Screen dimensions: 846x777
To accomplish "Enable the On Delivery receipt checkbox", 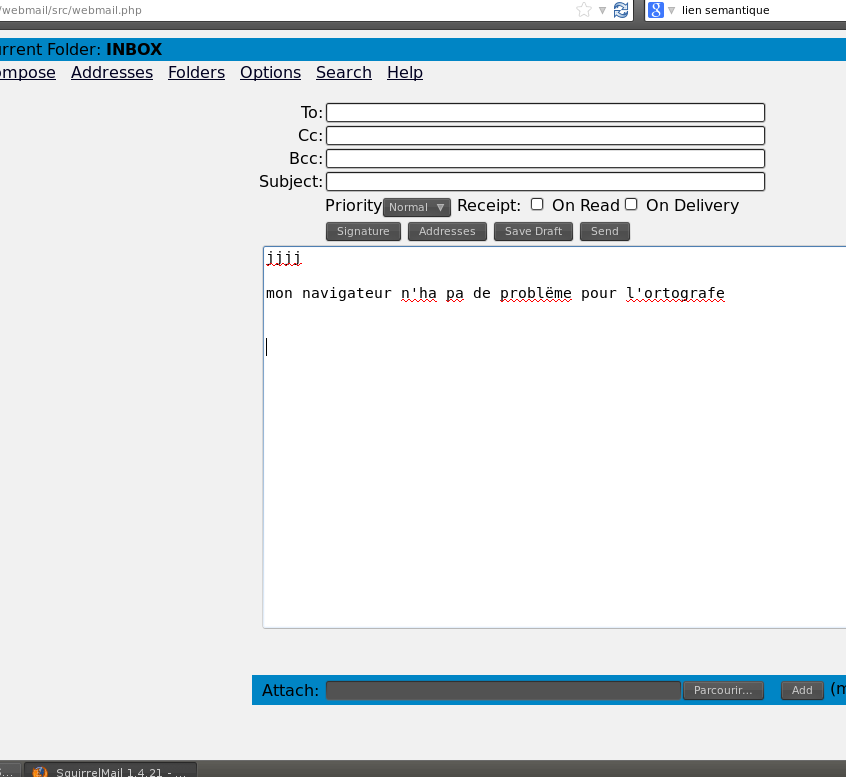I will click(631, 204).
